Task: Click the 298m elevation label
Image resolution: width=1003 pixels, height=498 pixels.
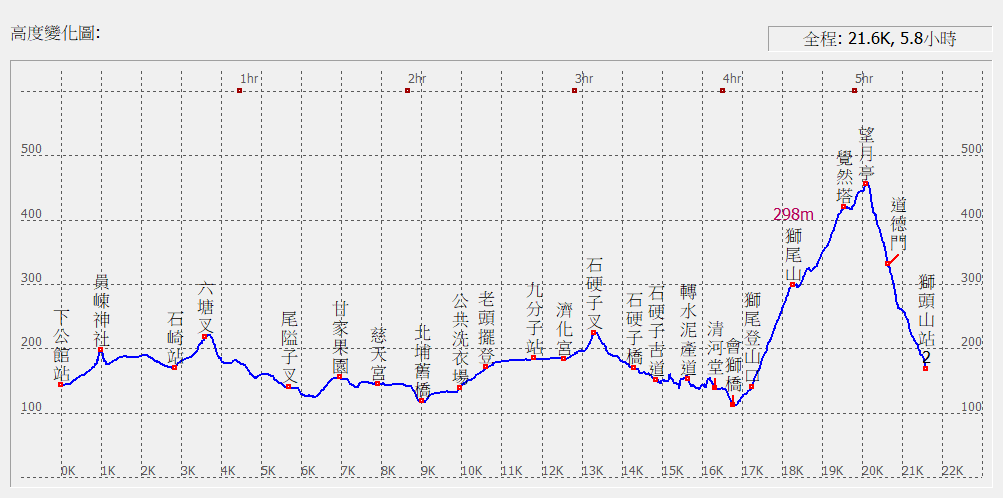Action: click(793, 214)
